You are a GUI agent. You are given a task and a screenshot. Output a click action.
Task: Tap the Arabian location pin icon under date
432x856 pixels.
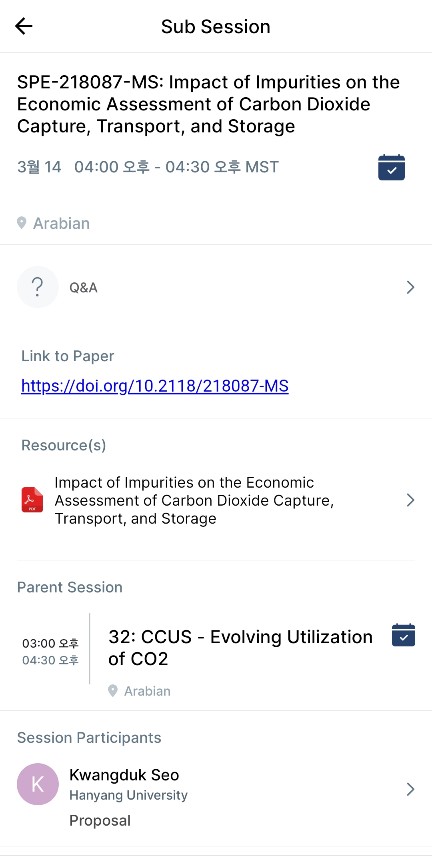pos(21,223)
